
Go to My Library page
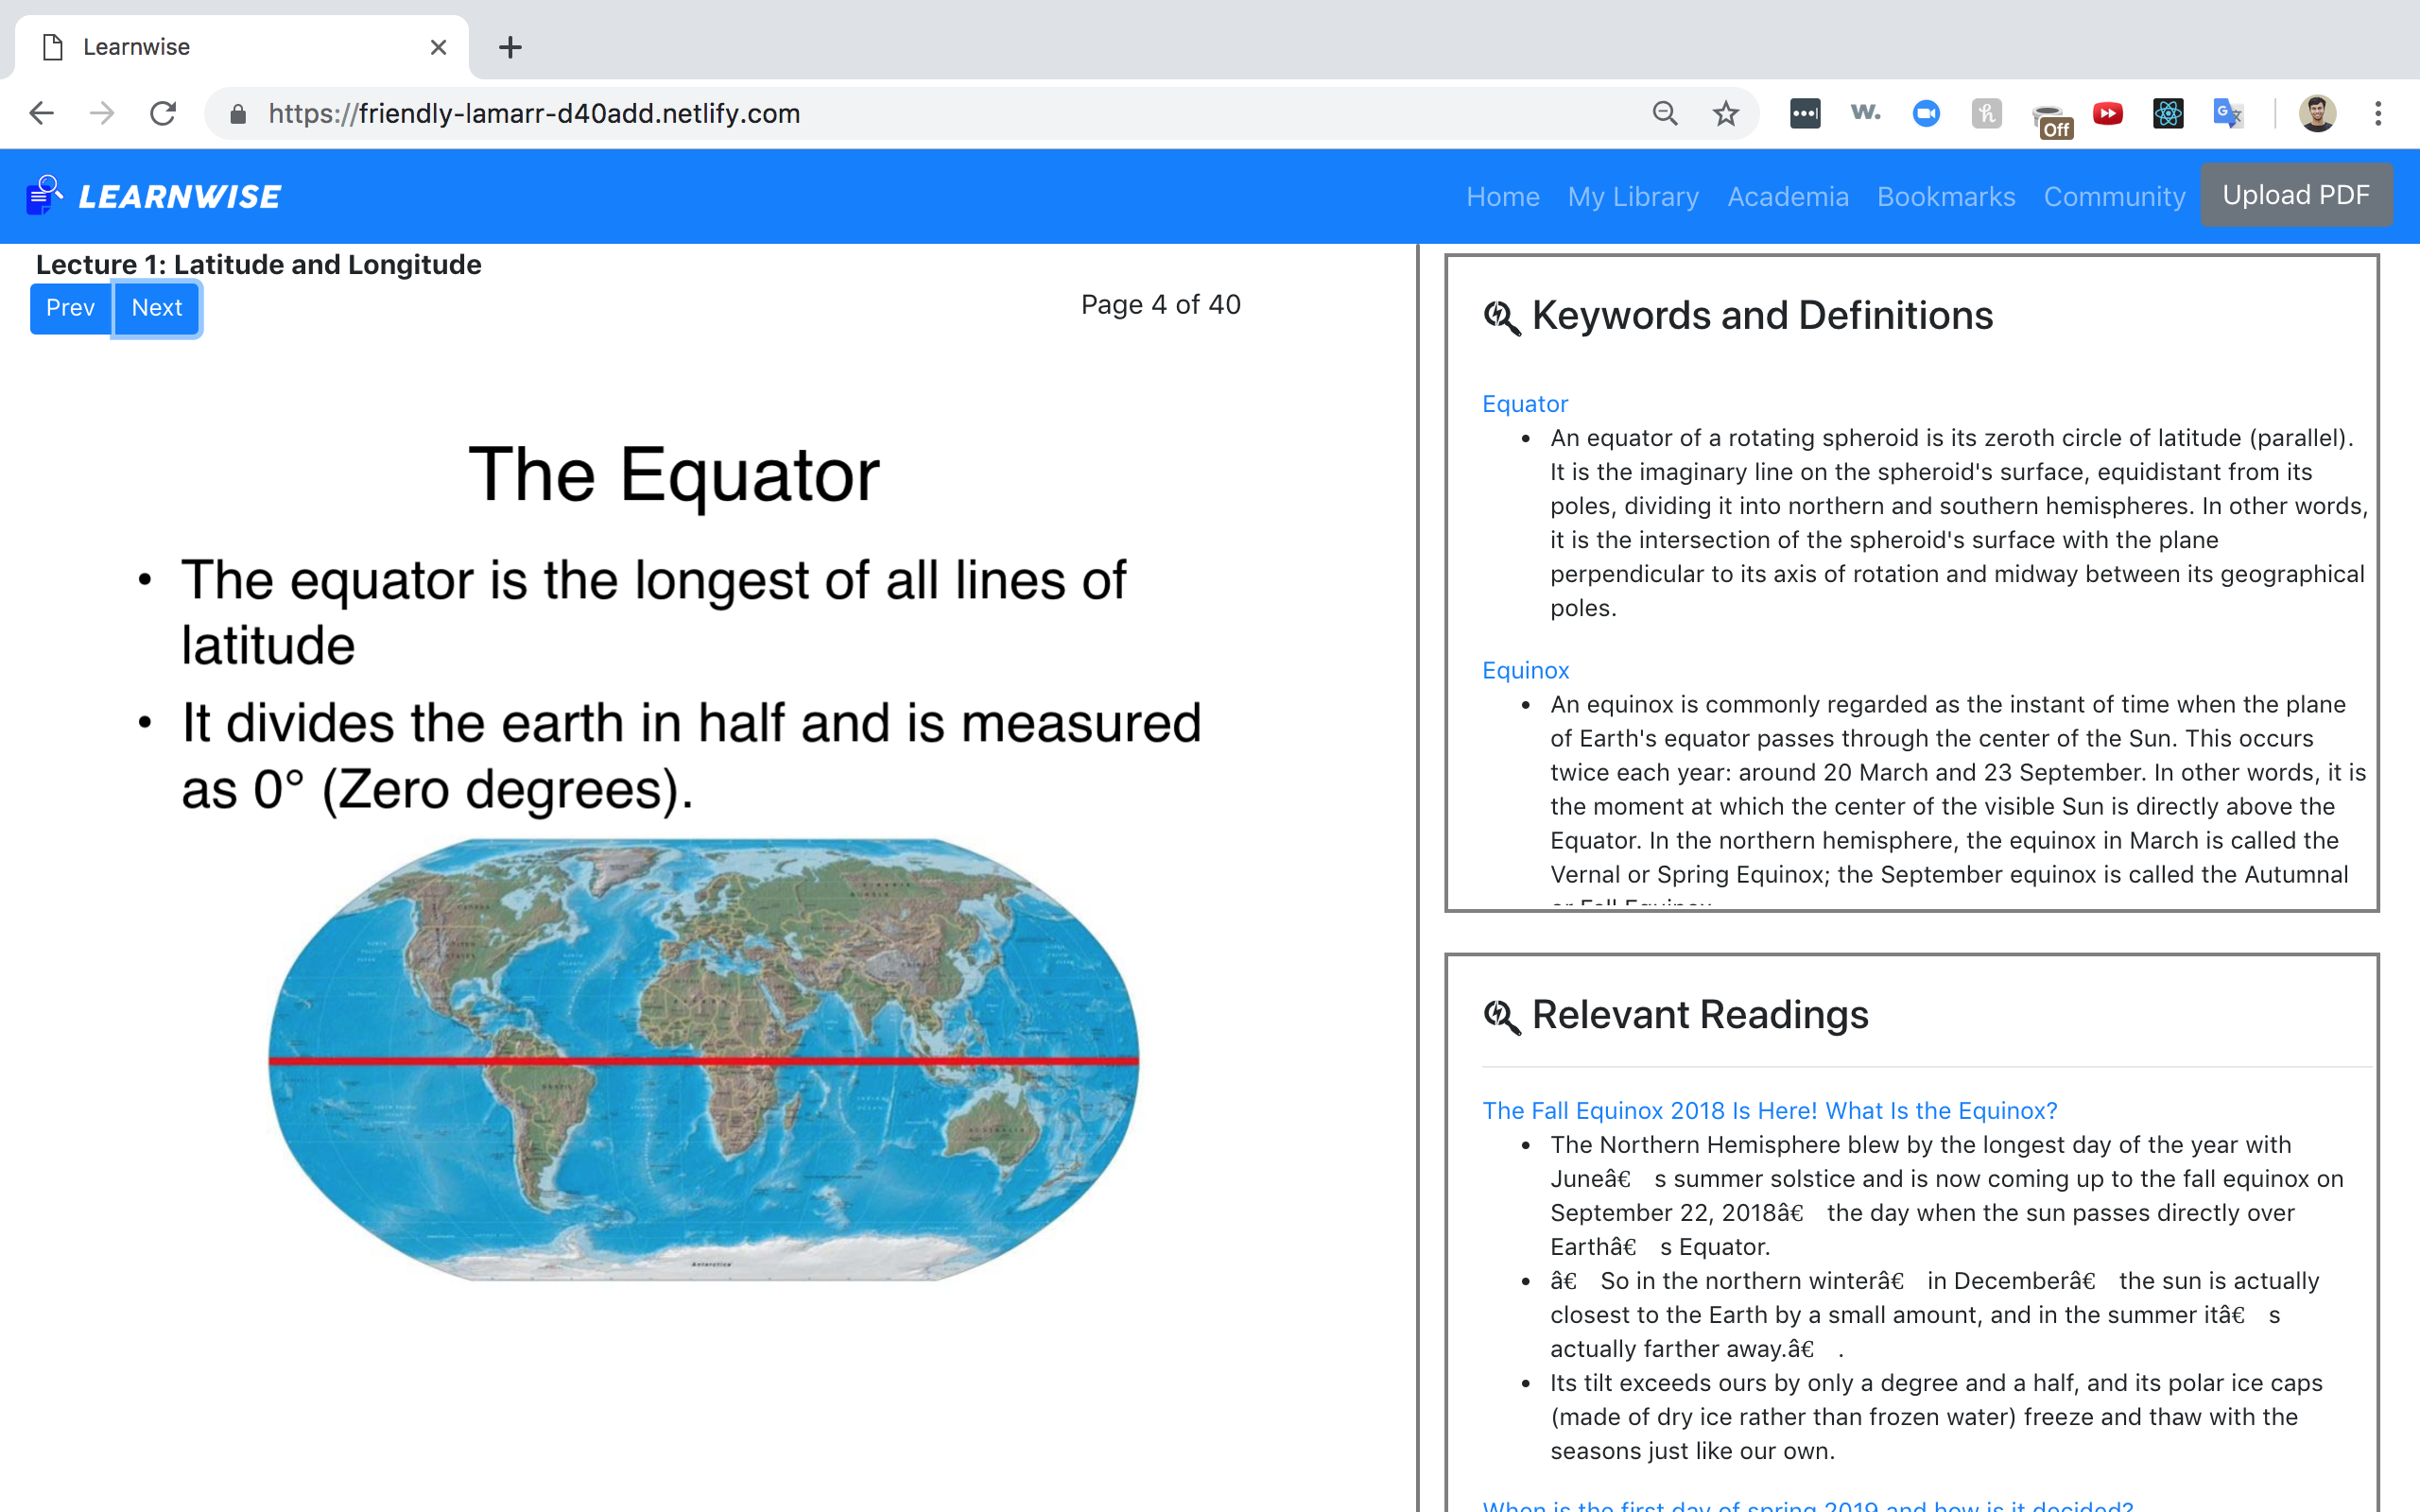tap(1633, 196)
